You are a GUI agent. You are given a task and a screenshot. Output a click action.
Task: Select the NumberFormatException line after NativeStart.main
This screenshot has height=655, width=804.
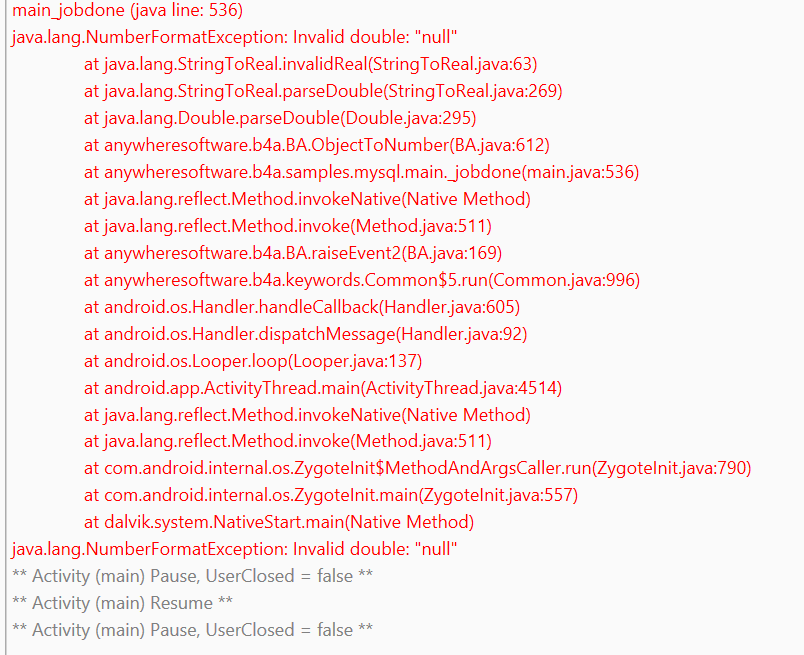[x=234, y=549]
